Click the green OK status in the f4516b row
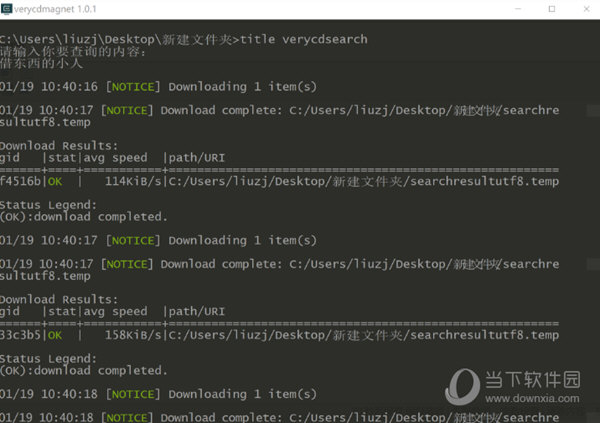Screen dimensions: 600x423 point(55,181)
